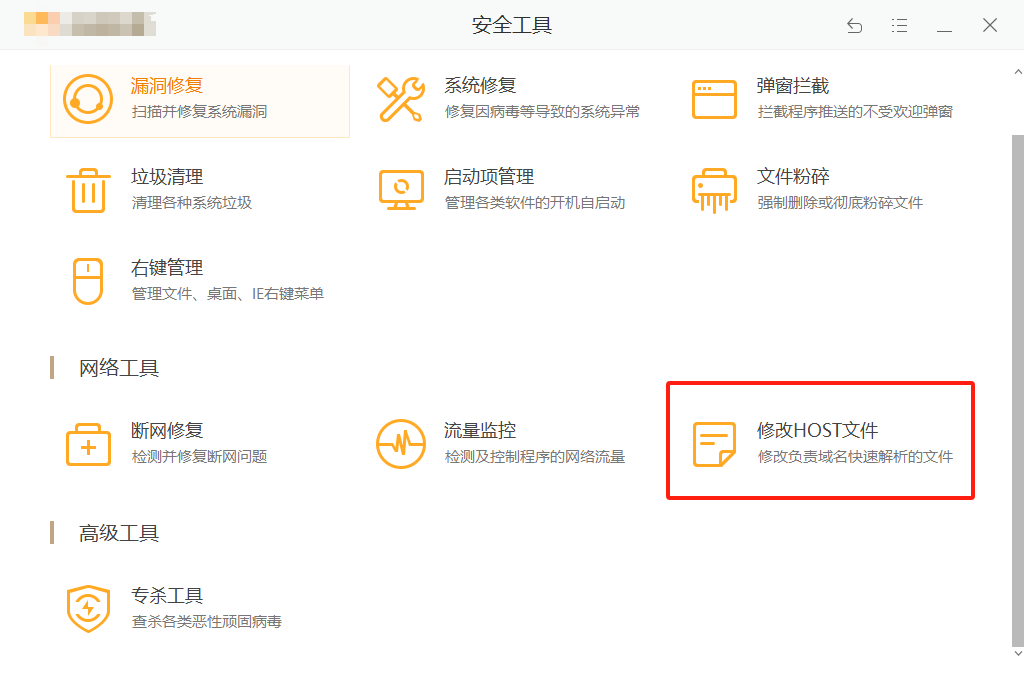This screenshot has width=1024, height=674.
Task: Click description 管理各类软件的开机自启动
Action: pyautogui.click(x=535, y=202)
